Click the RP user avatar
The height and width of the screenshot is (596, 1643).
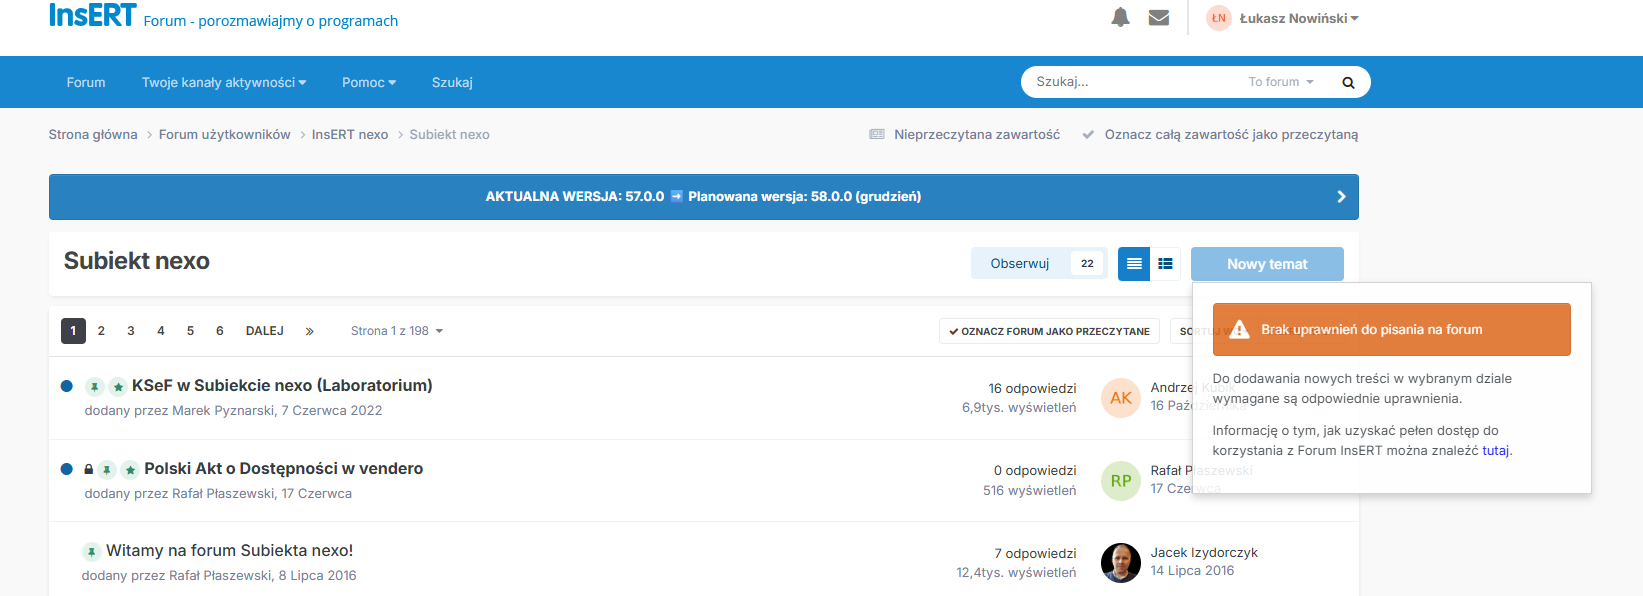tap(1120, 481)
